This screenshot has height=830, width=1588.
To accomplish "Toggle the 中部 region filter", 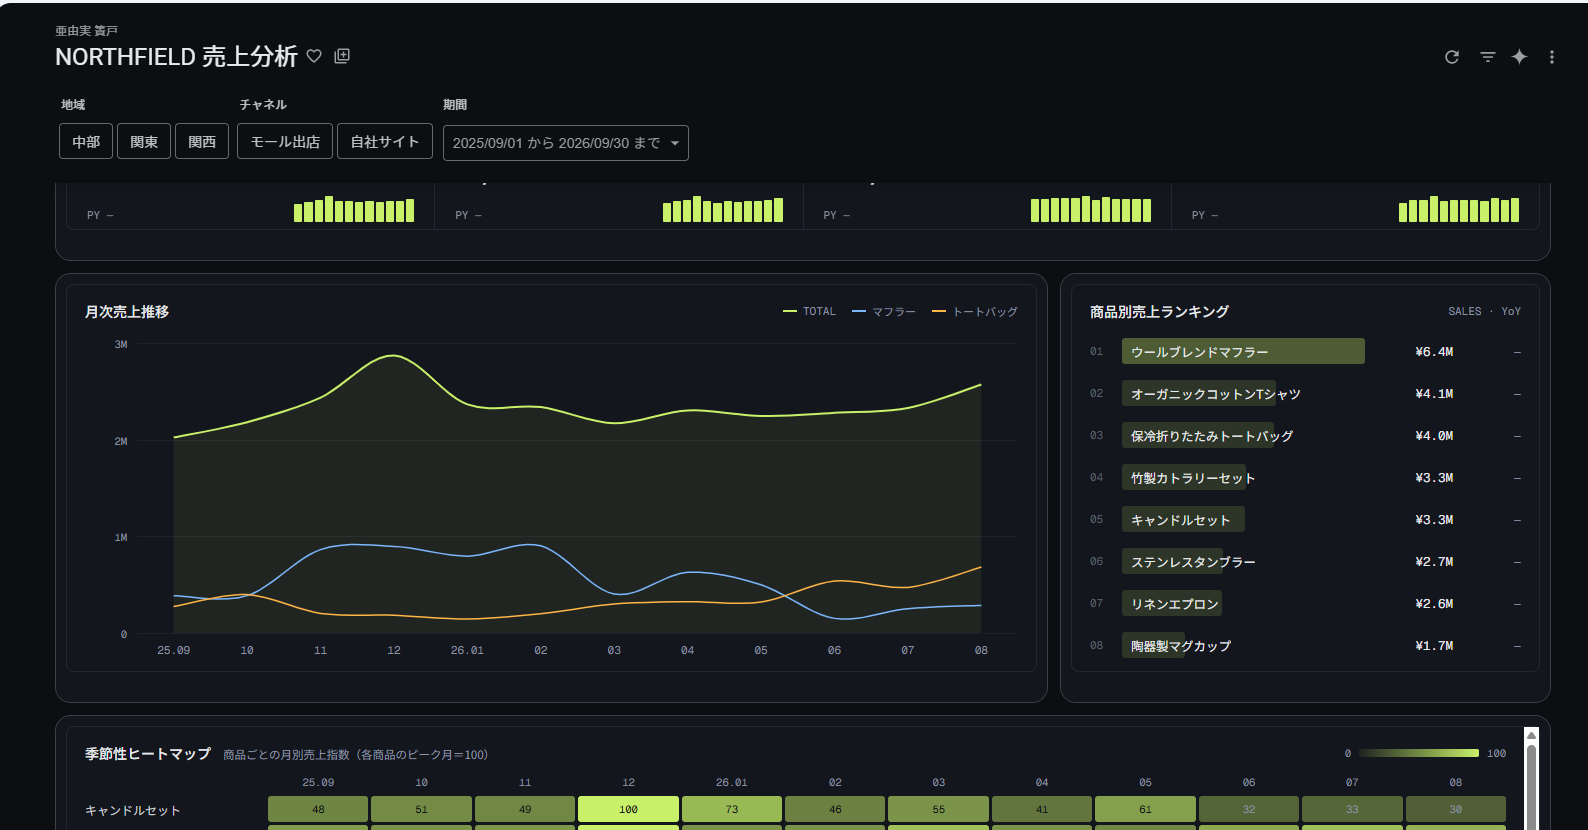I will click(x=86, y=142).
